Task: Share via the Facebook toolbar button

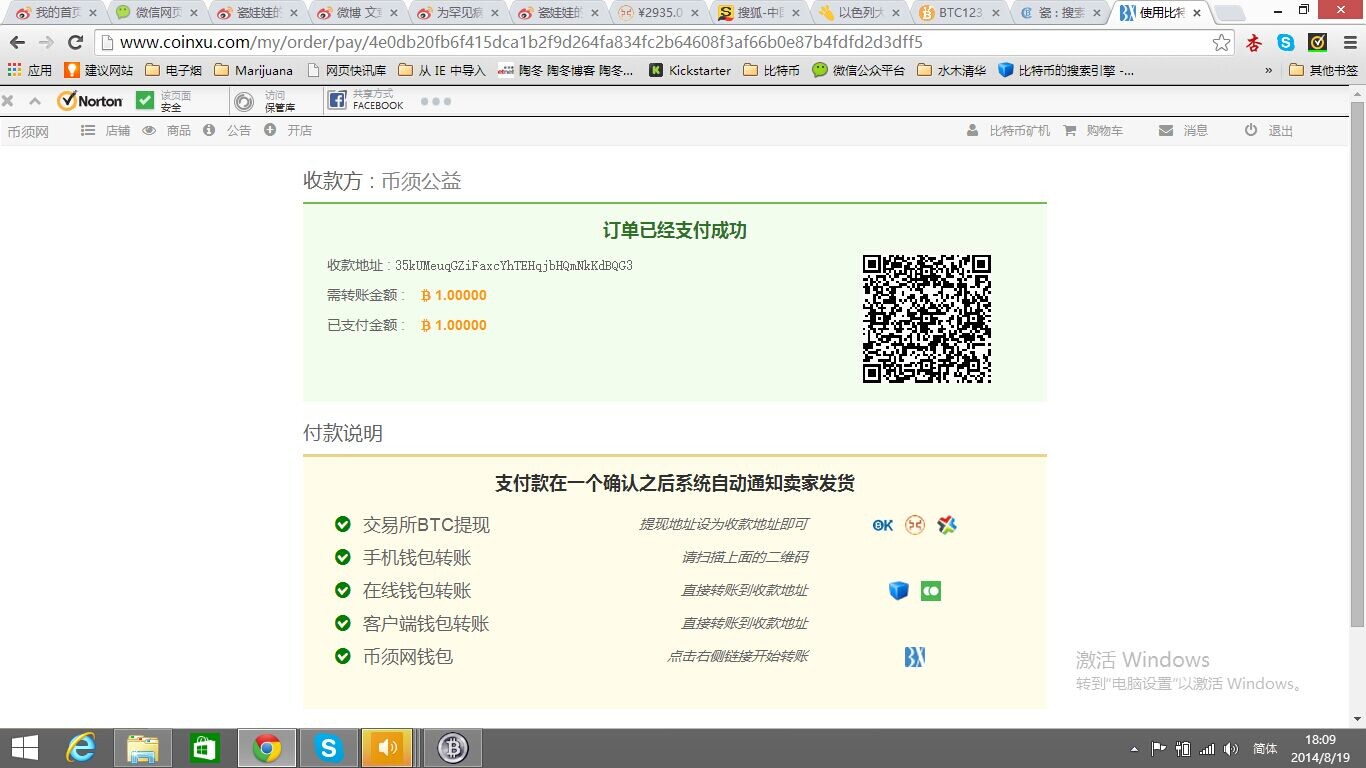Action: (x=366, y=101)
